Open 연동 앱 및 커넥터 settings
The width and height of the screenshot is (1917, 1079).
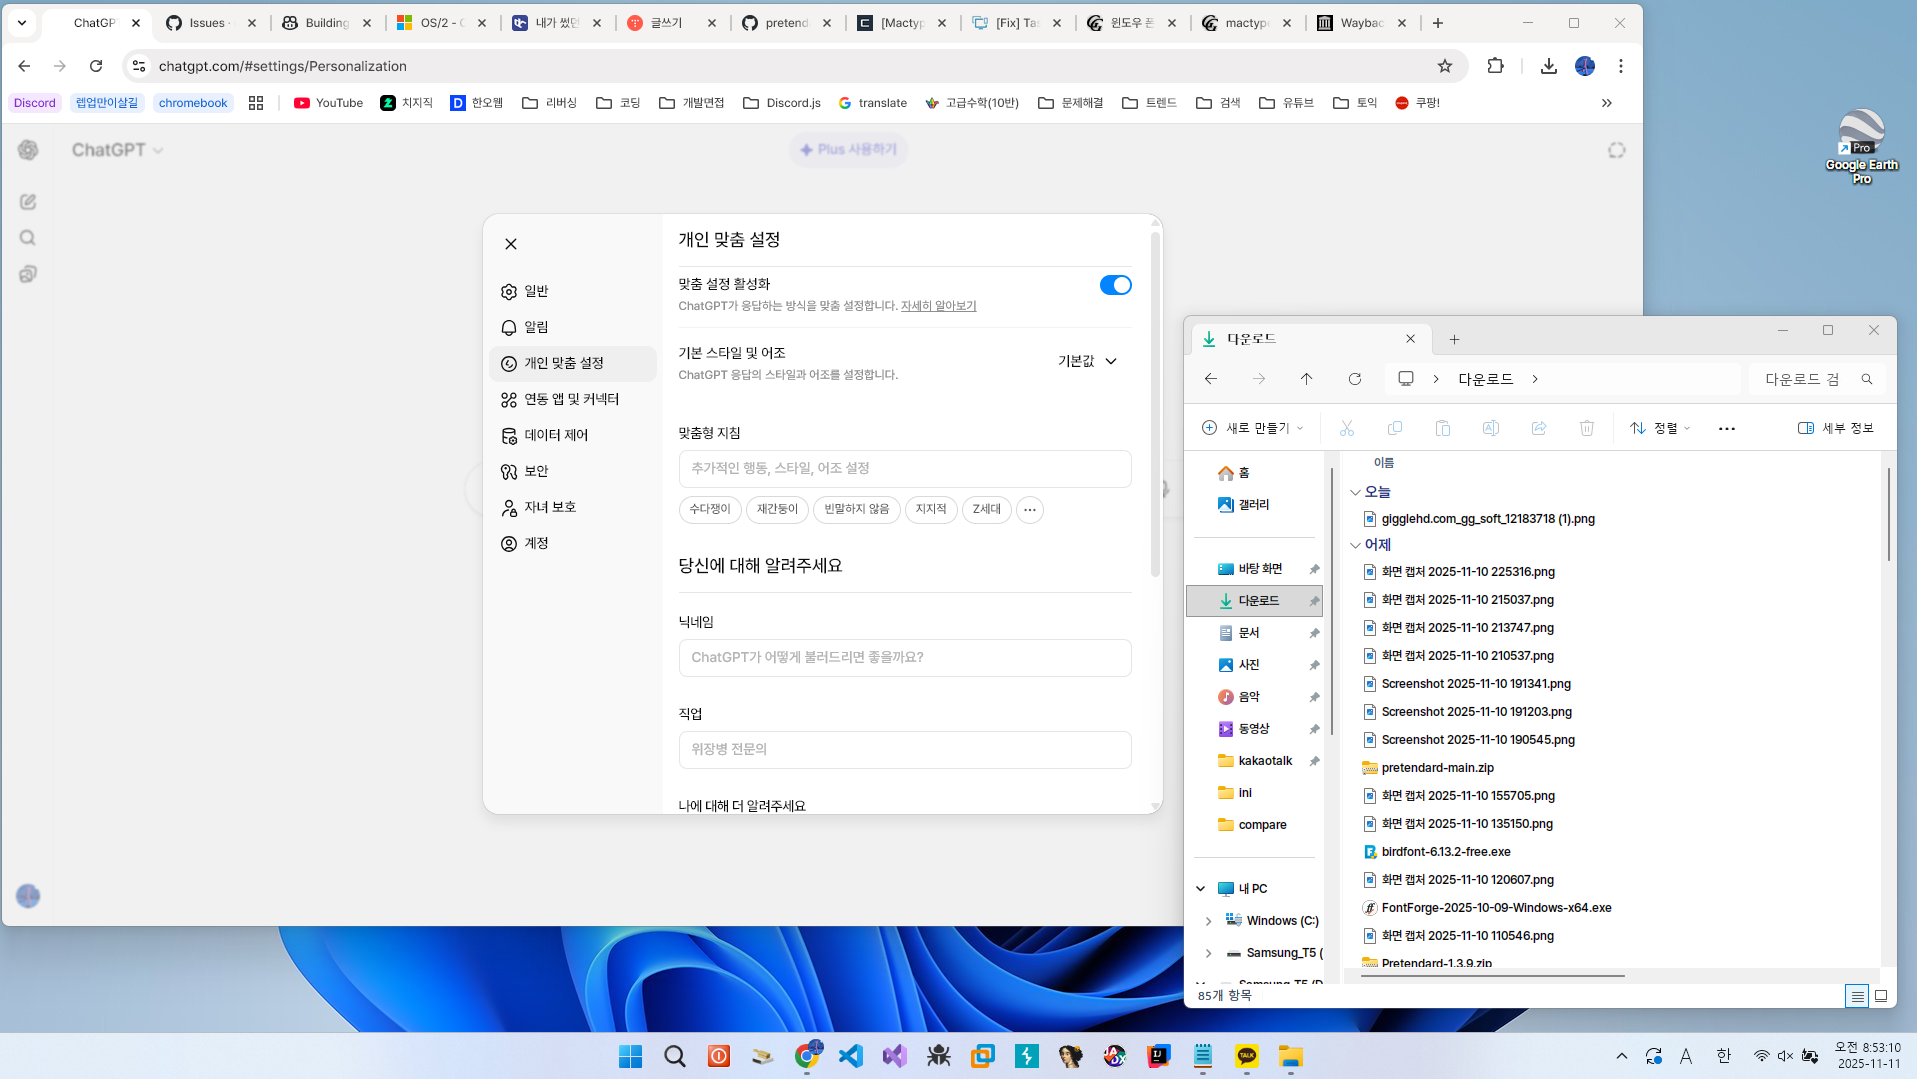(x=572, y=399)
